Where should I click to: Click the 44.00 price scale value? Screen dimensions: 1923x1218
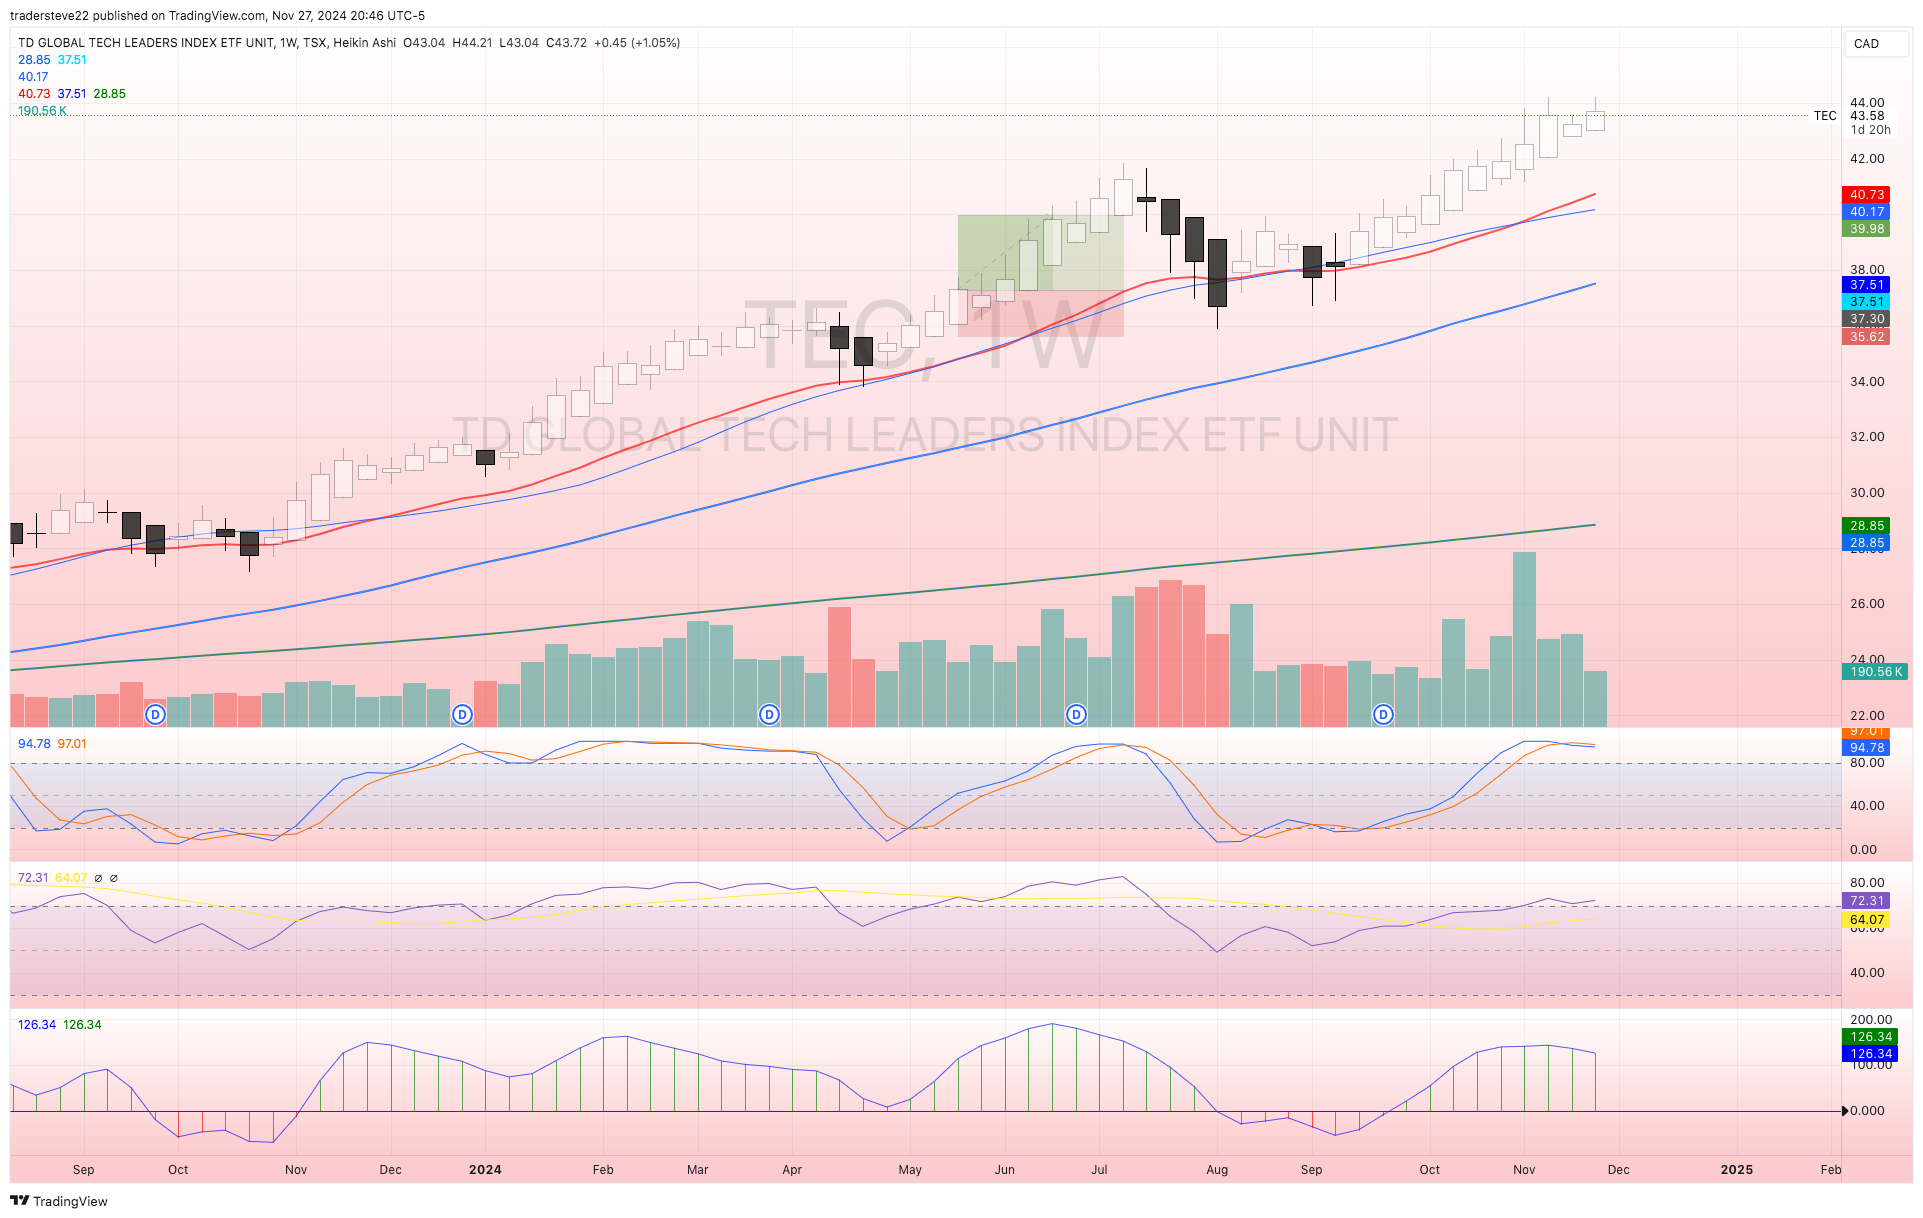click(x=1867, y=103)
